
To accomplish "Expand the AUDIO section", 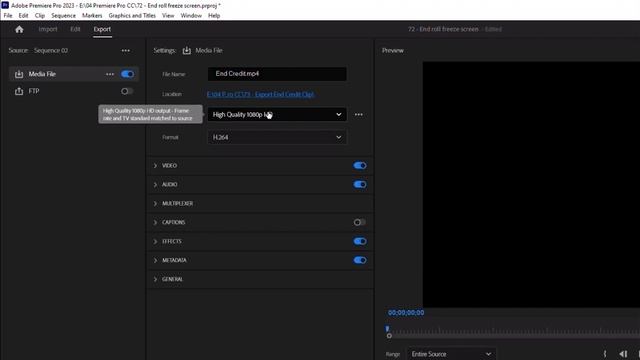I will (x=155, y=184).
